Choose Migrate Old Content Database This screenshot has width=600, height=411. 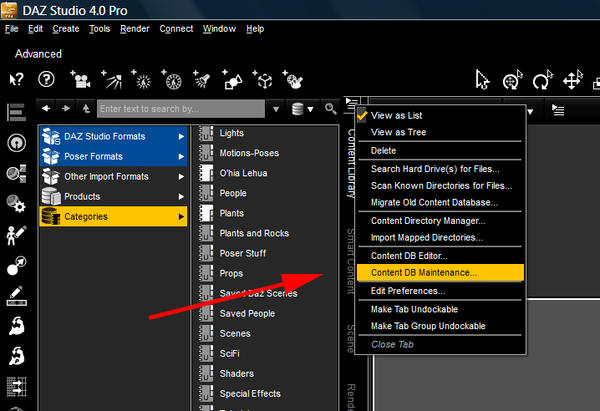coord(440,202)
